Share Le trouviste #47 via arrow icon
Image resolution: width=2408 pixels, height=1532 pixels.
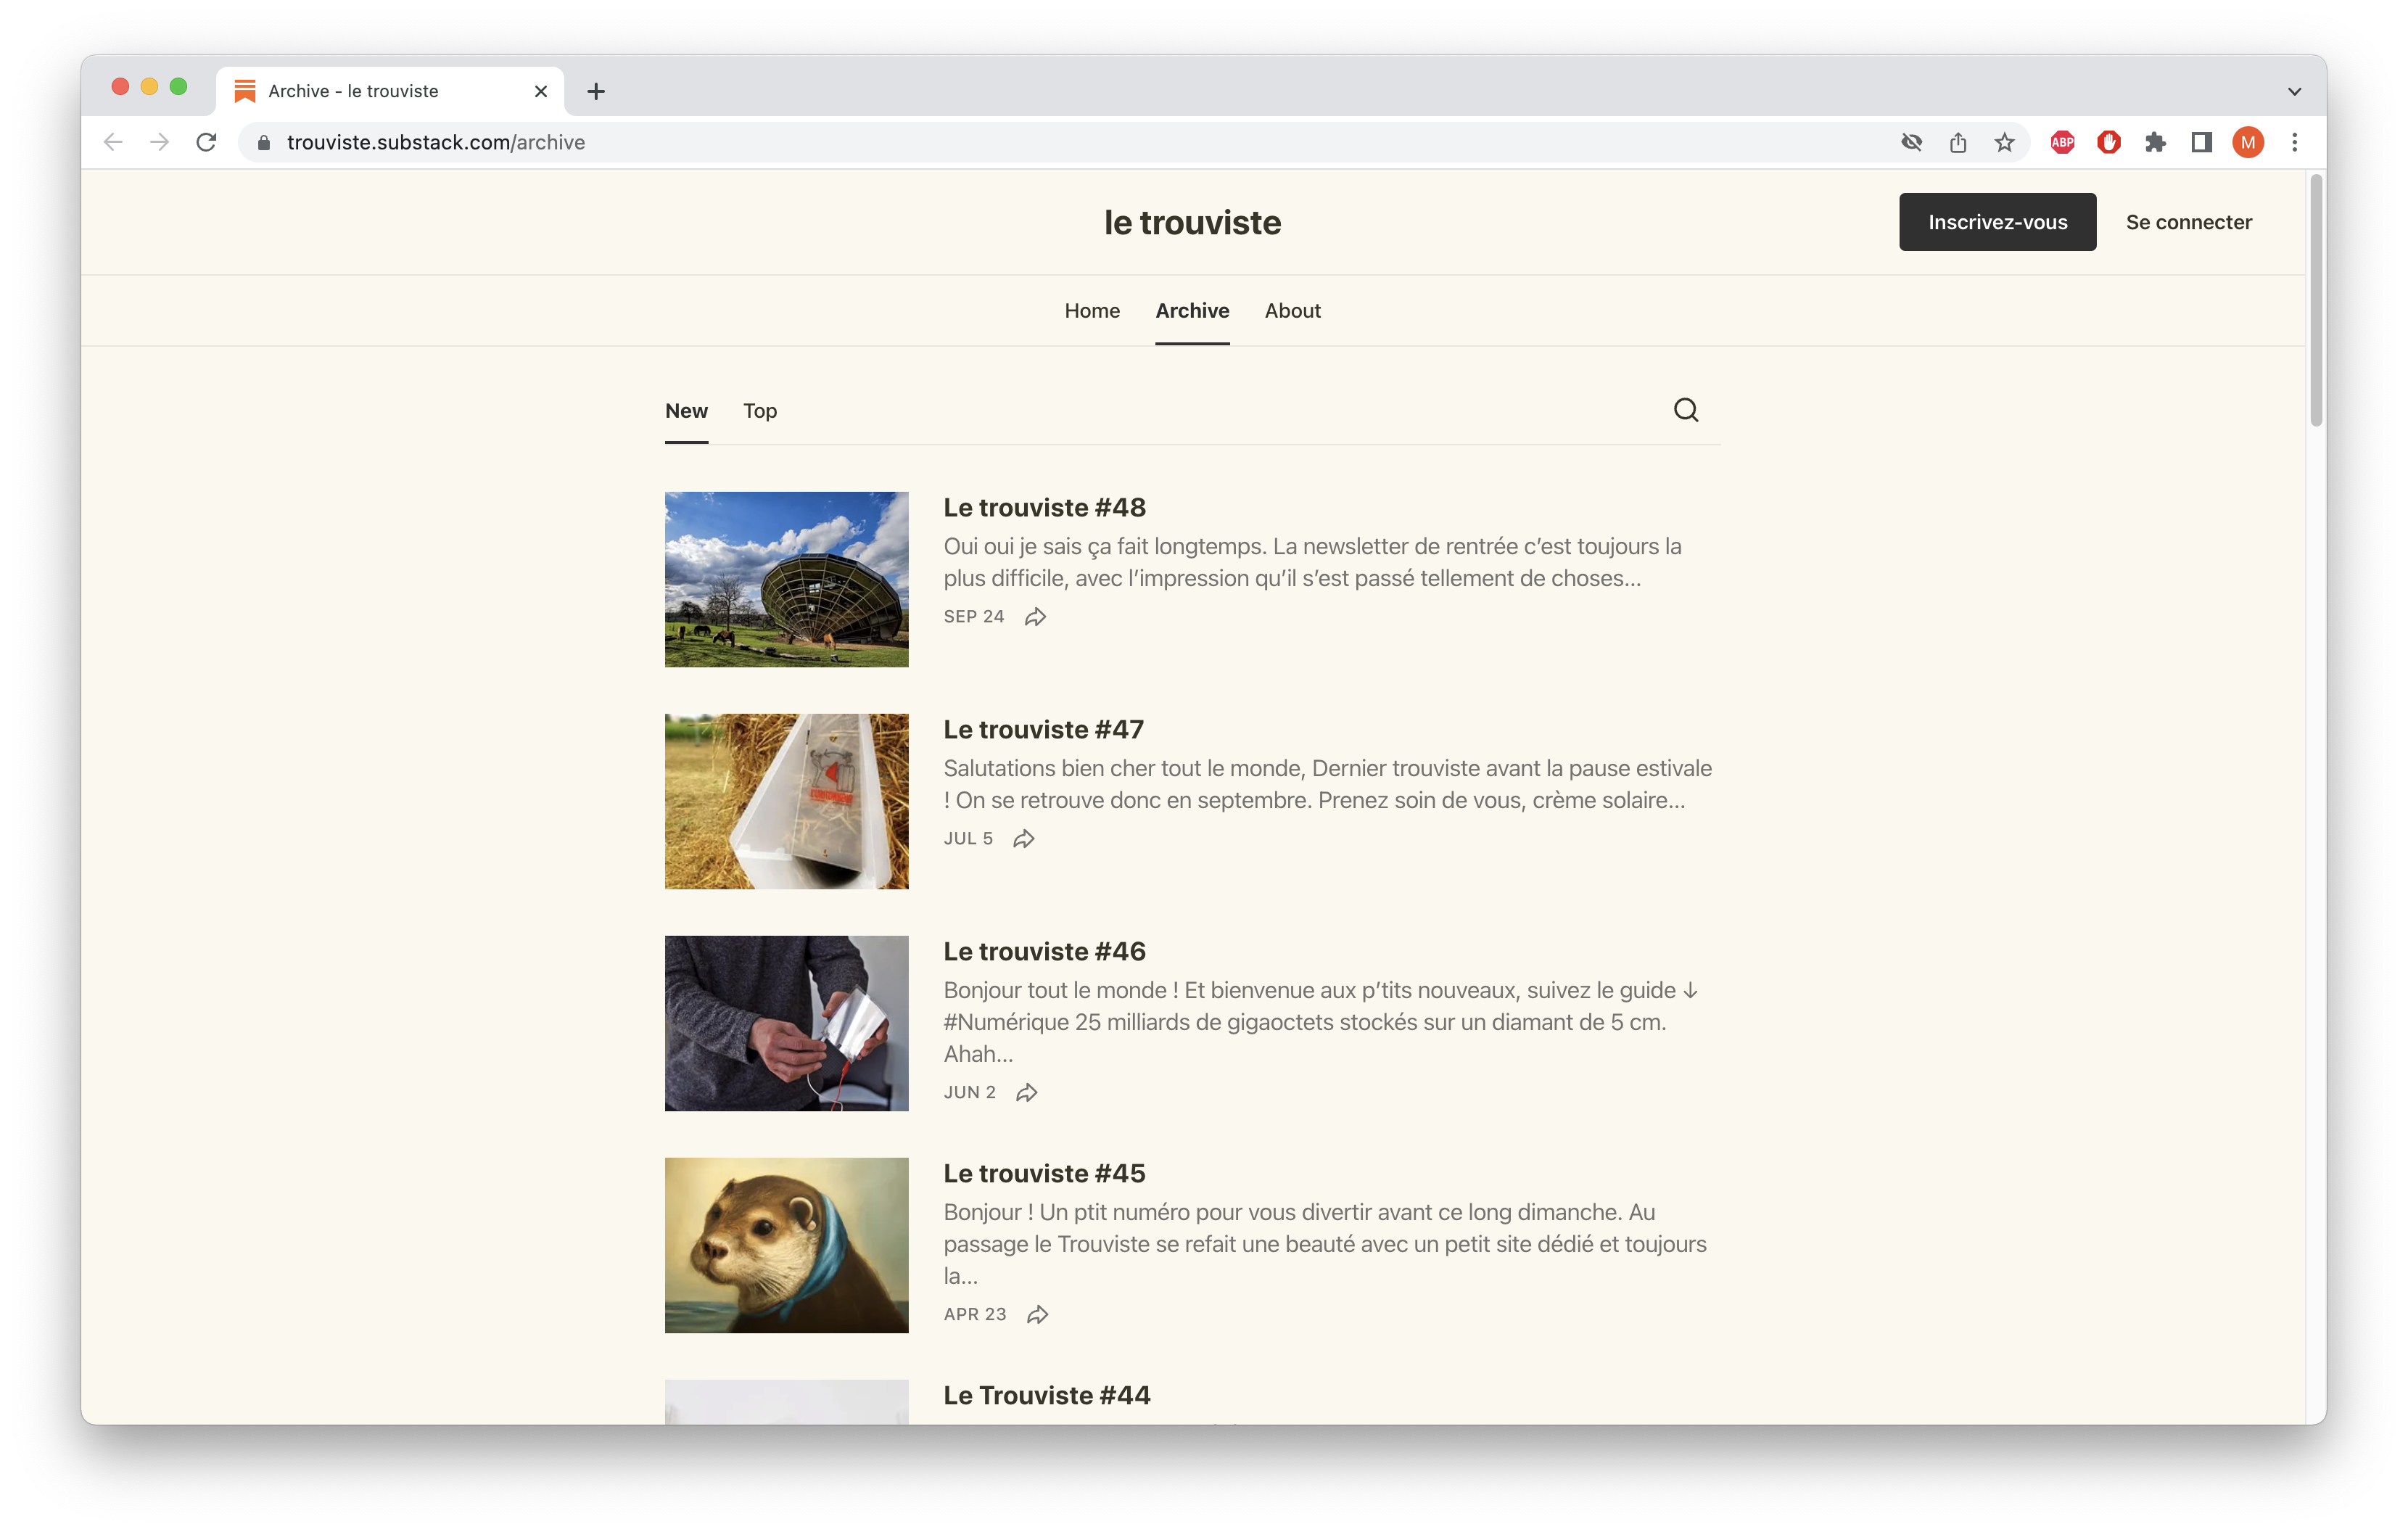(x=1023, y=839)
